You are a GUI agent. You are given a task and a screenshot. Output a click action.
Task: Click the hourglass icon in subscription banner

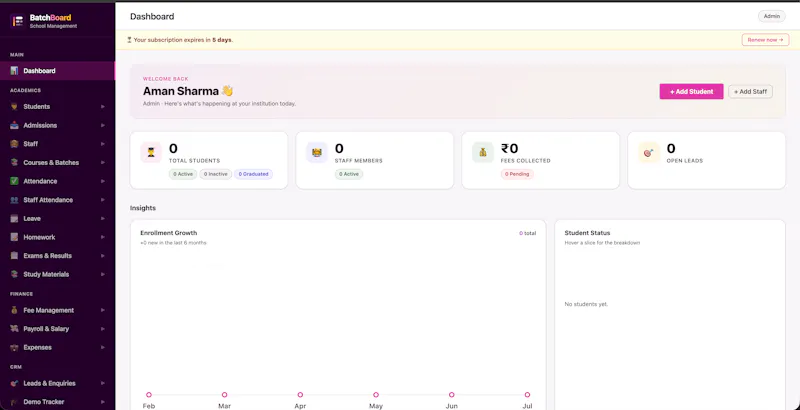[129, 40]
